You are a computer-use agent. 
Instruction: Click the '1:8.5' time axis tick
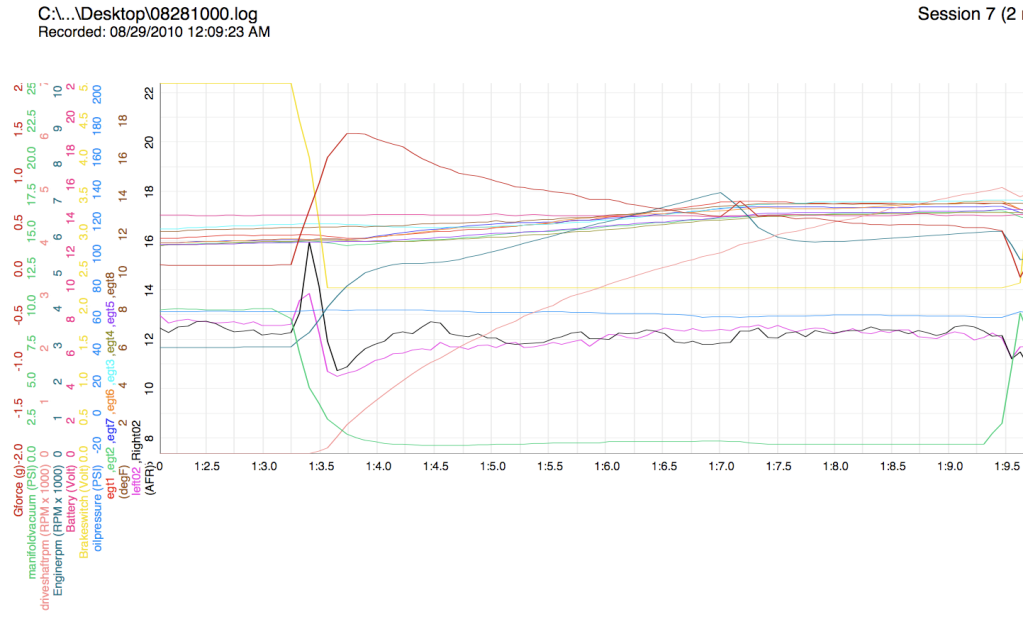coord(893,466)
